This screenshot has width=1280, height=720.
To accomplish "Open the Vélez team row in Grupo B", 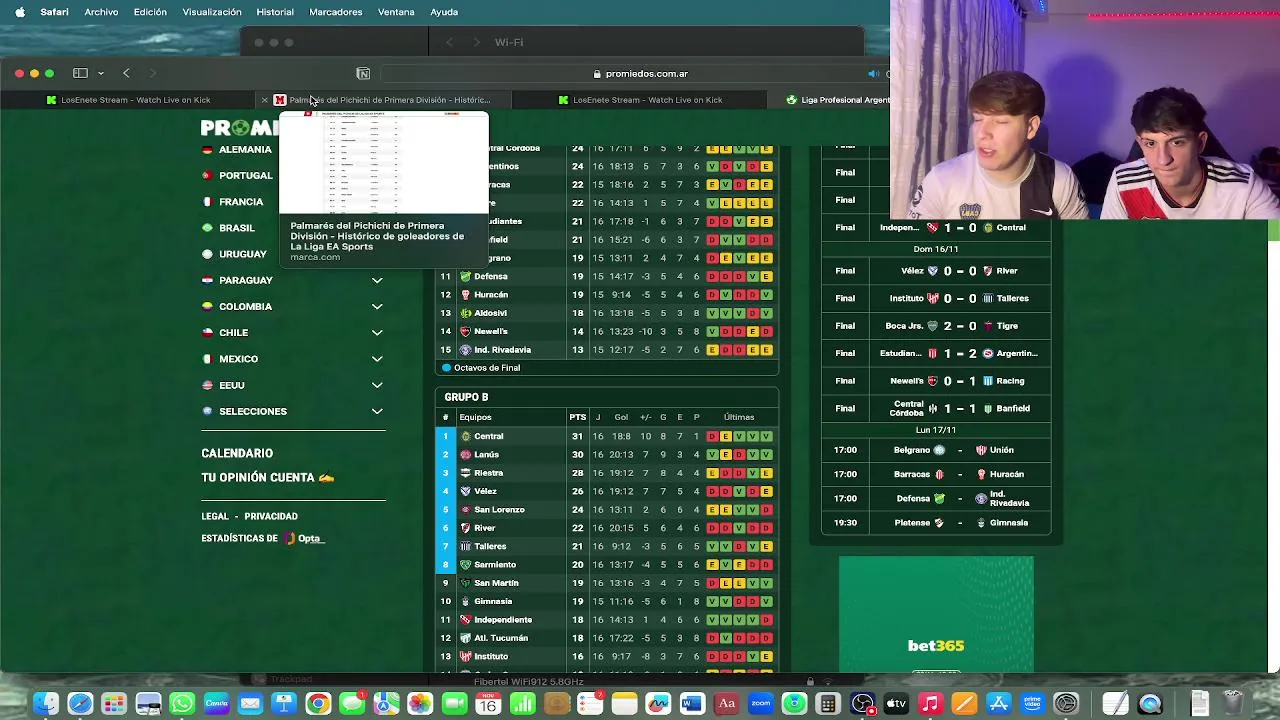I will click(607, 491).
